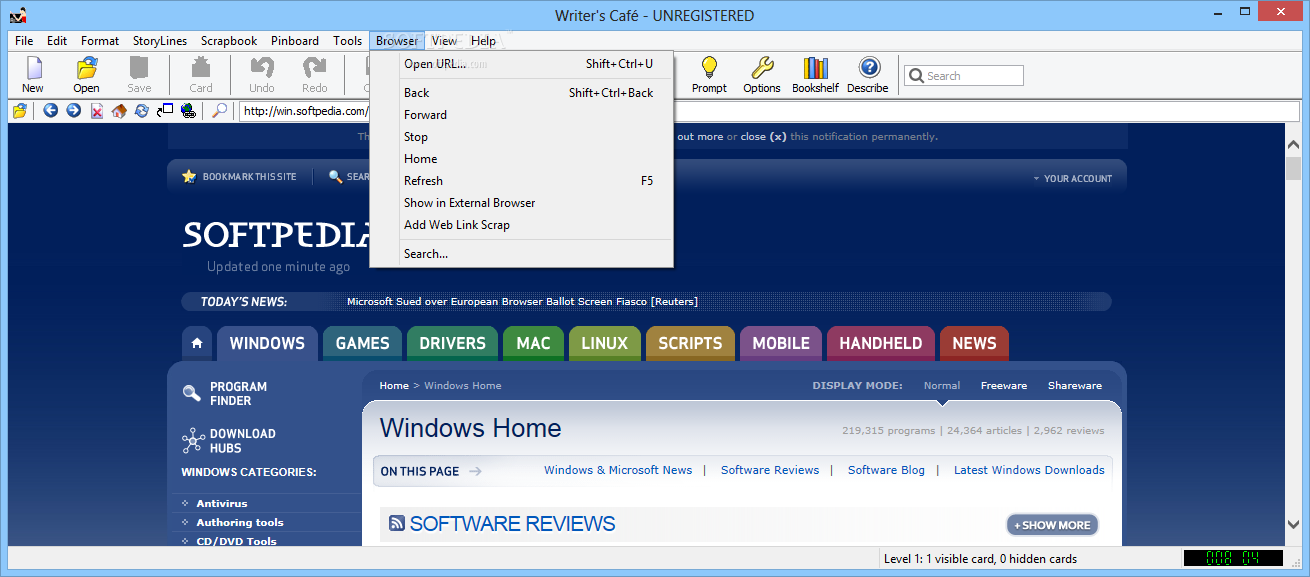This screenshot has width=1310, height=577.
Task: Open Windows & Microsoft News link
Action: (618, 470)
